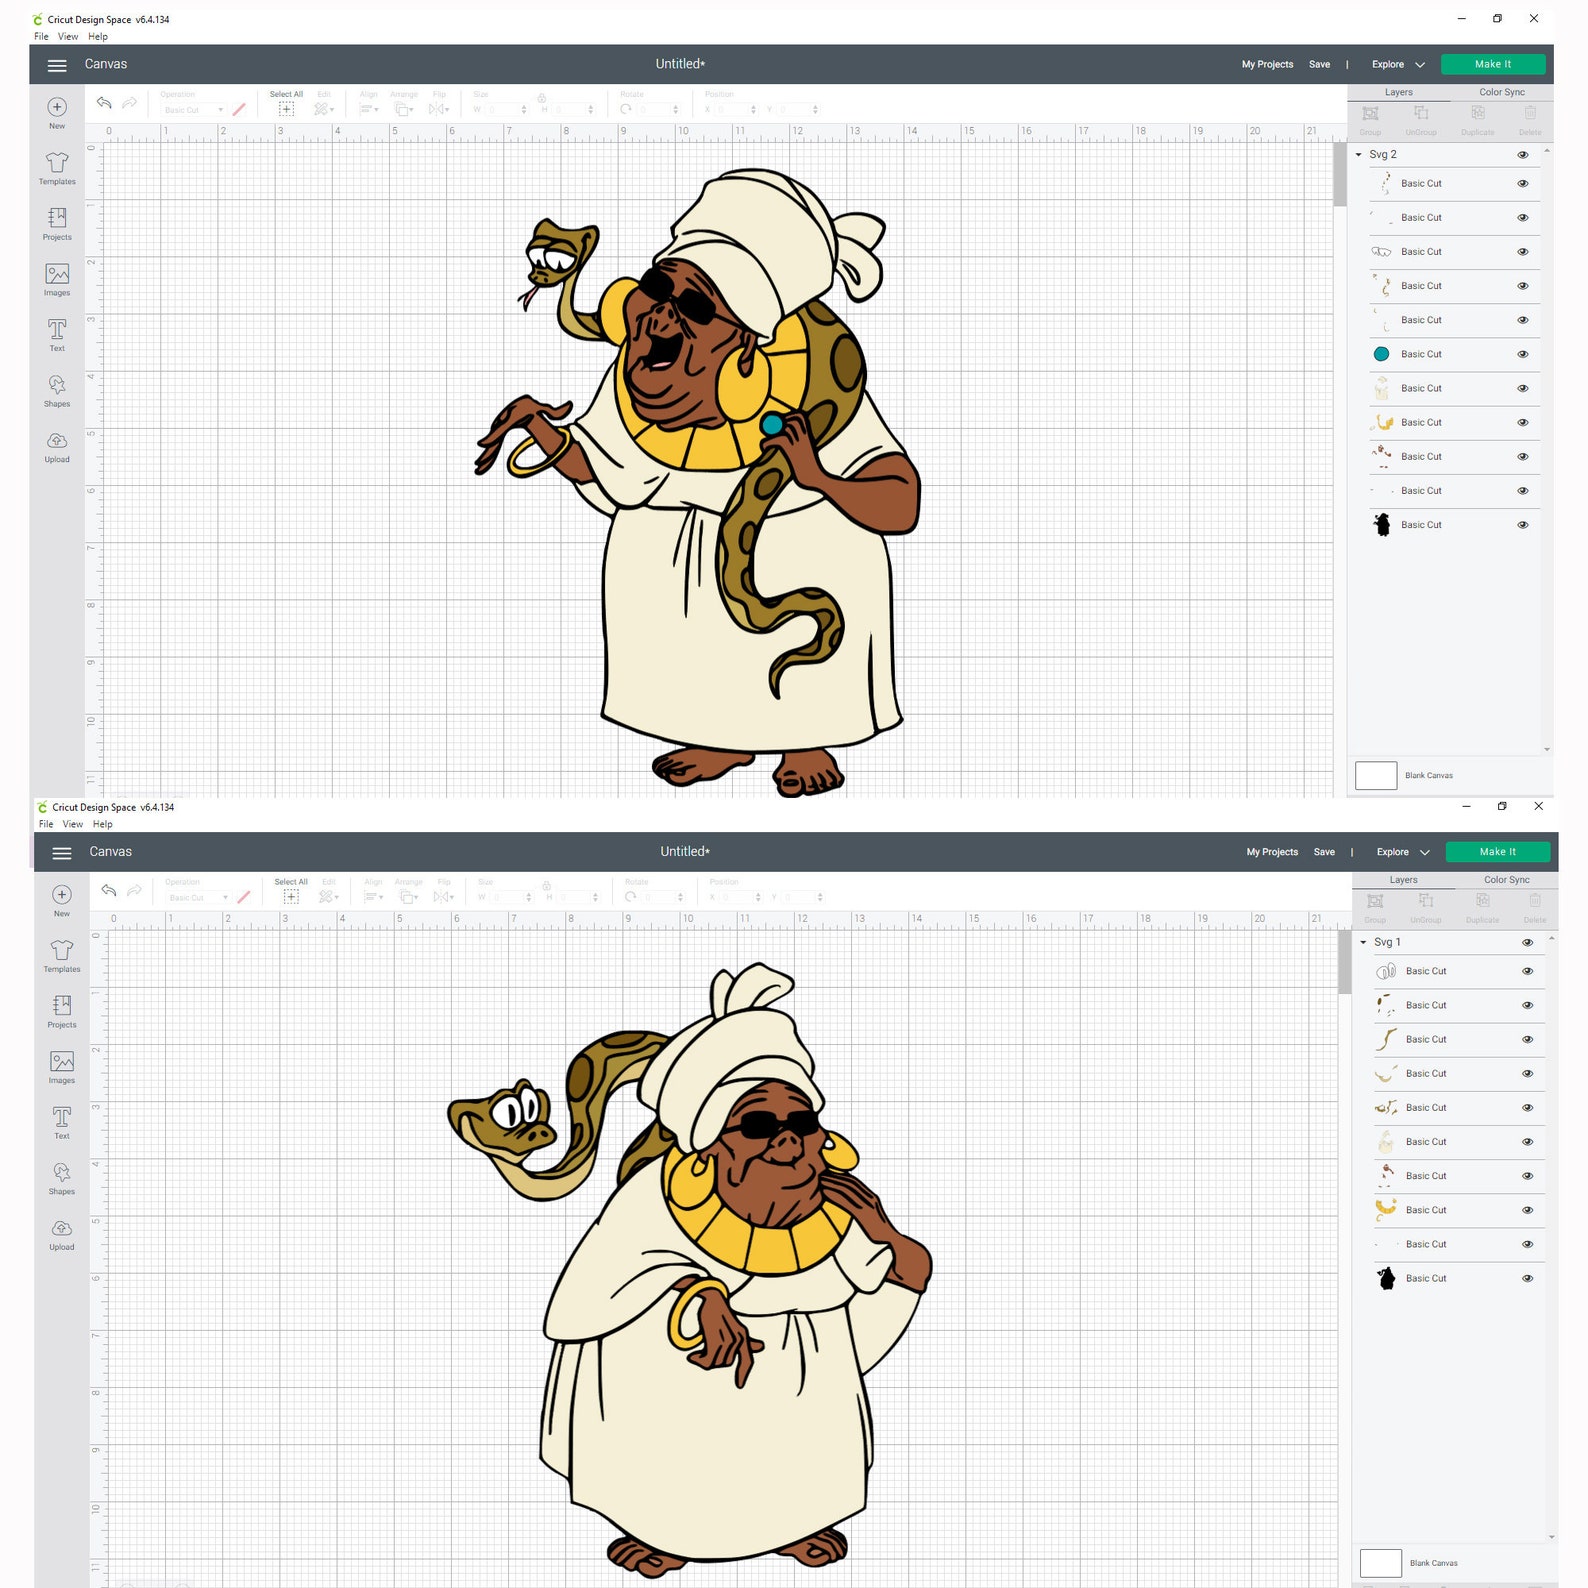1588x1588 pixels.
Task: Click the Redo arrow in the Svg 2 window
Action: tap(129, 103)
